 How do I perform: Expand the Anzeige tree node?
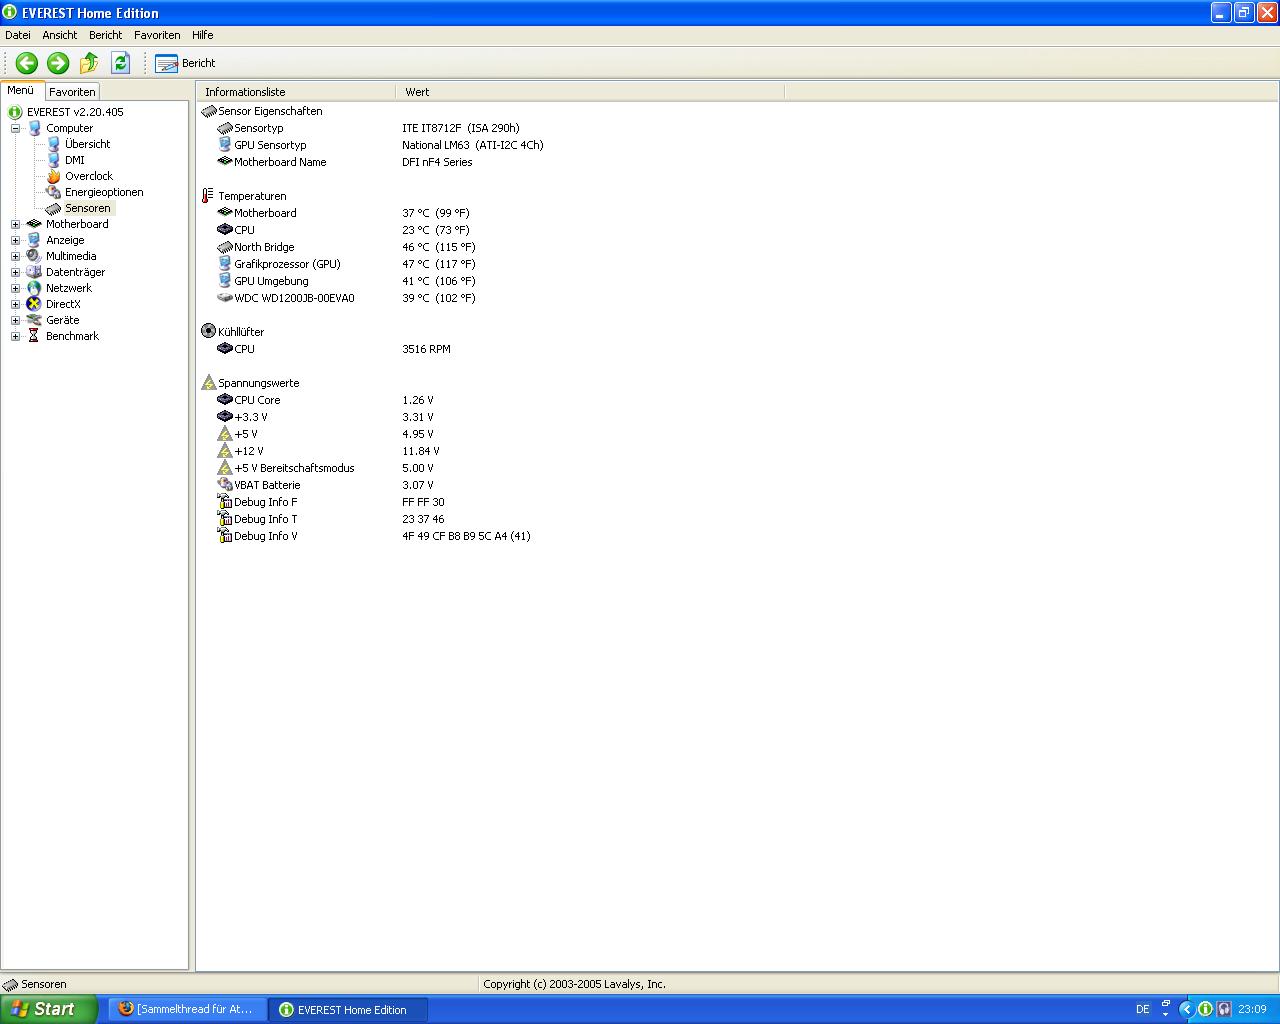15,240
